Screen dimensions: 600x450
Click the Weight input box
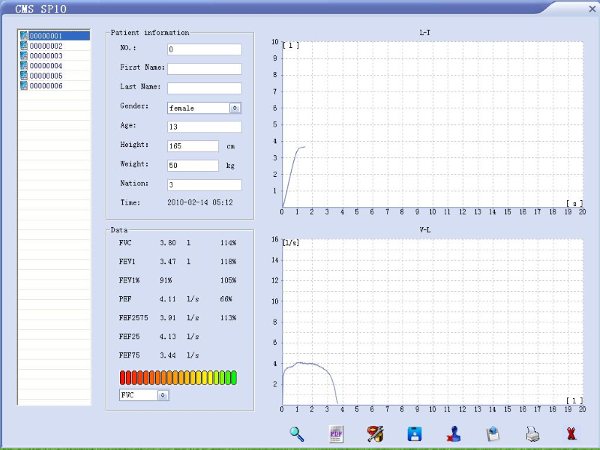click(193, 165)
